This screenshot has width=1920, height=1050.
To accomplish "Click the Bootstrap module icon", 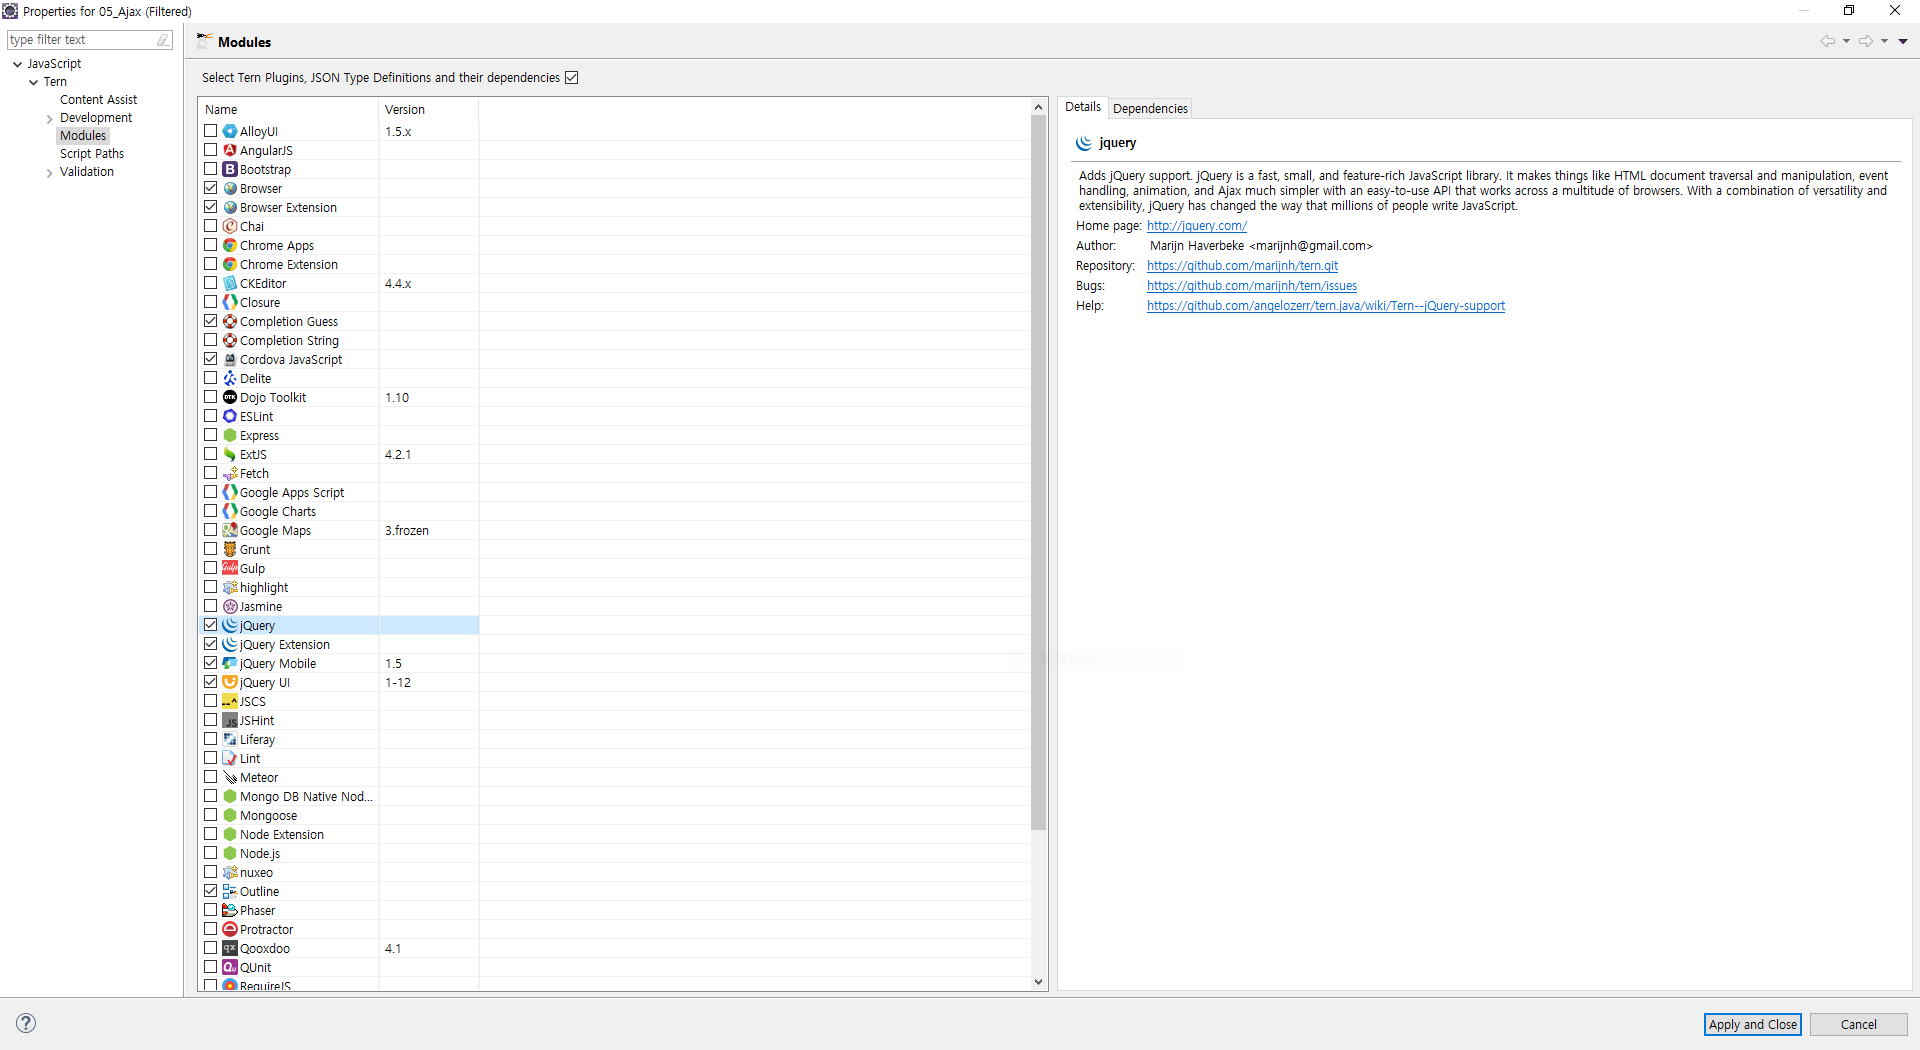I will [x=230, y=169].
